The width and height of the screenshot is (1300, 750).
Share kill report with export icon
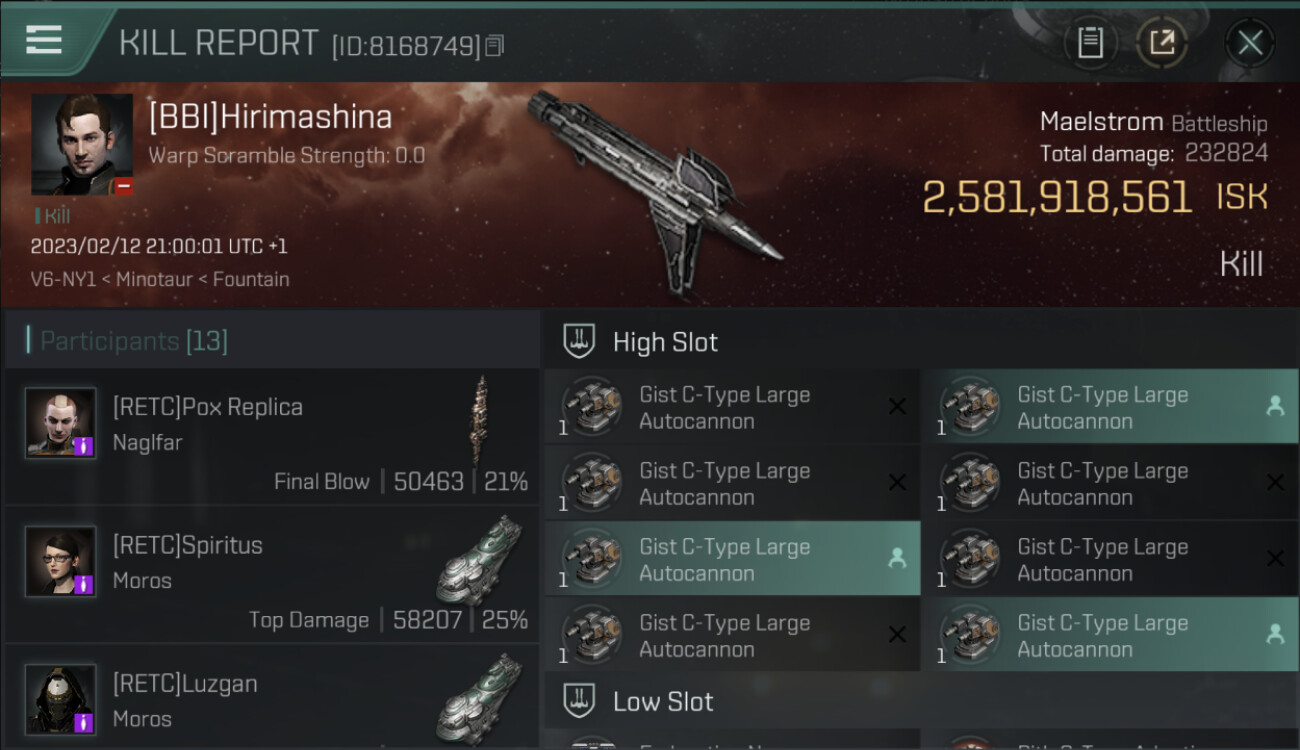(1161, 43)
